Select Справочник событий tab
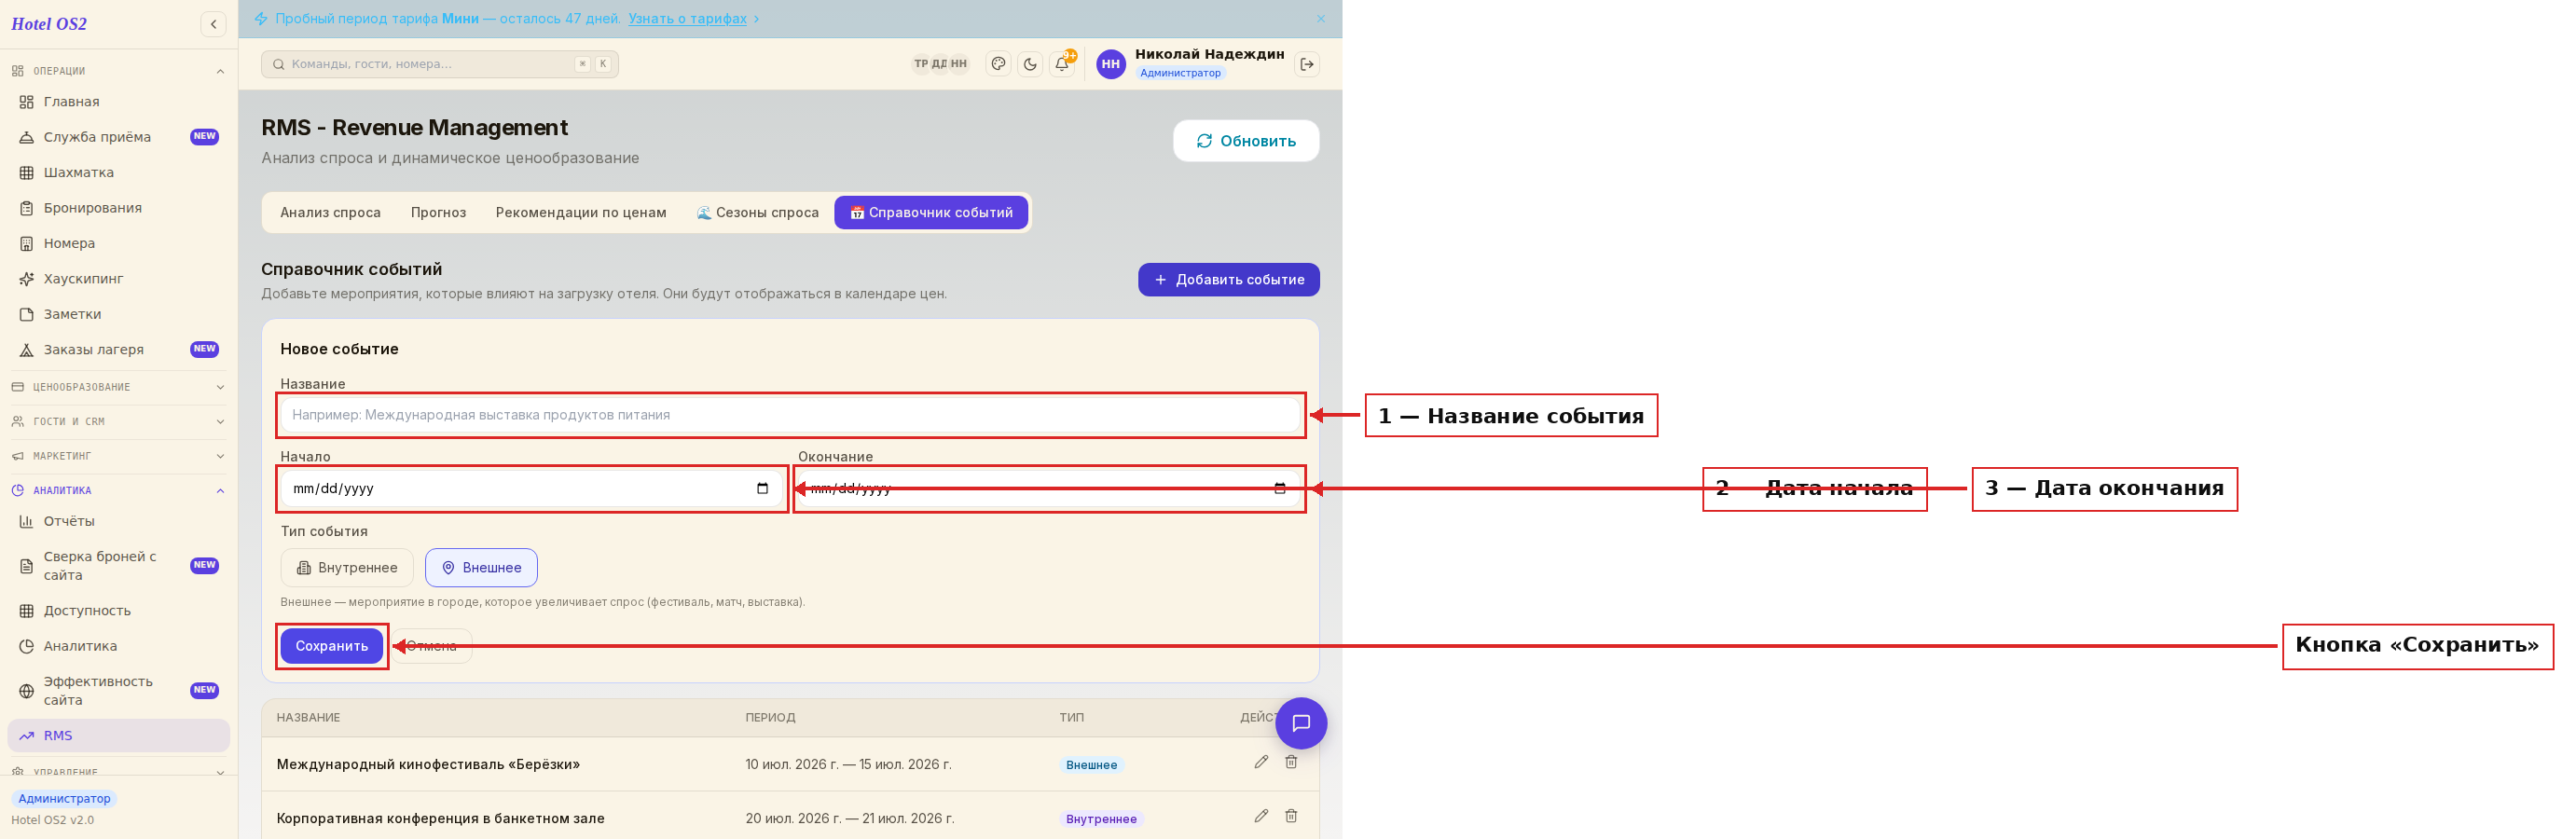The width and height of the screenshot is (2576, 839). click(x=931, y=213)
